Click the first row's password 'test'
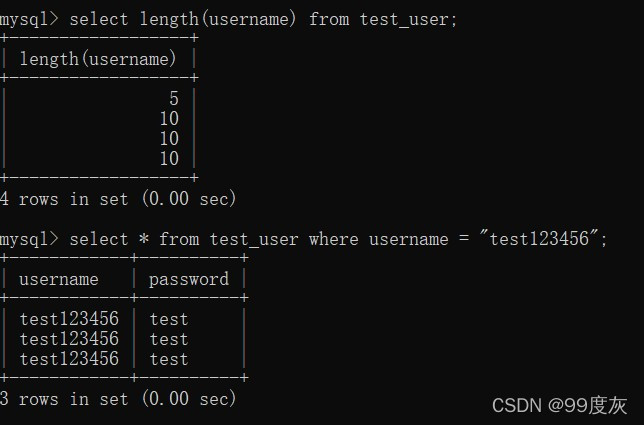This screenshot has height=425, width=644. tap(169, 319)
